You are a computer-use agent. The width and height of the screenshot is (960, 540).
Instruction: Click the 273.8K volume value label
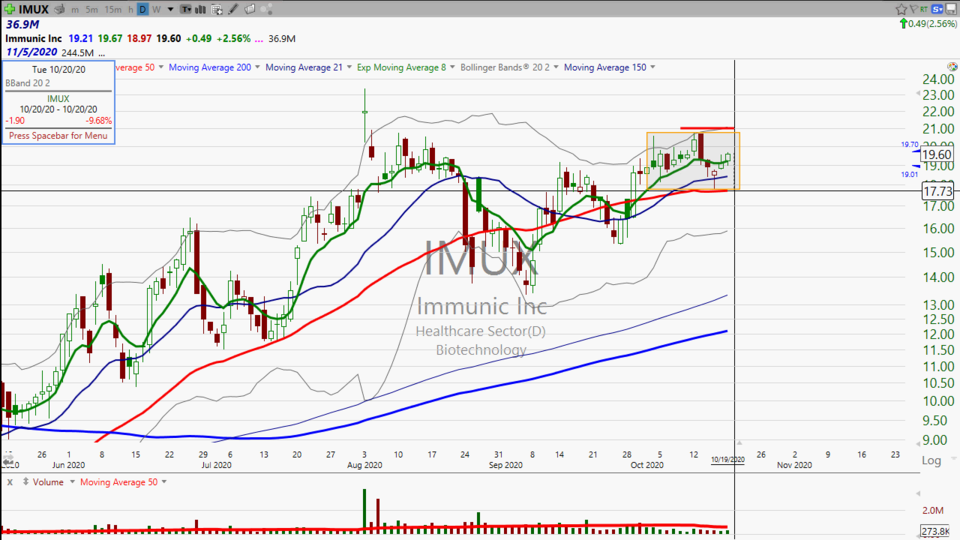tap(936, 531)
